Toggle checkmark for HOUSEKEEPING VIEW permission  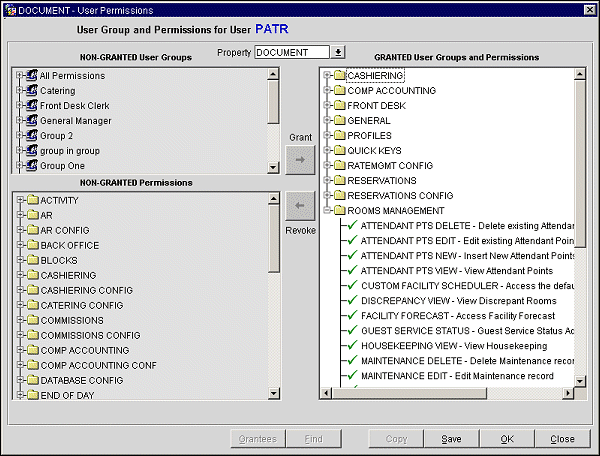351,345
